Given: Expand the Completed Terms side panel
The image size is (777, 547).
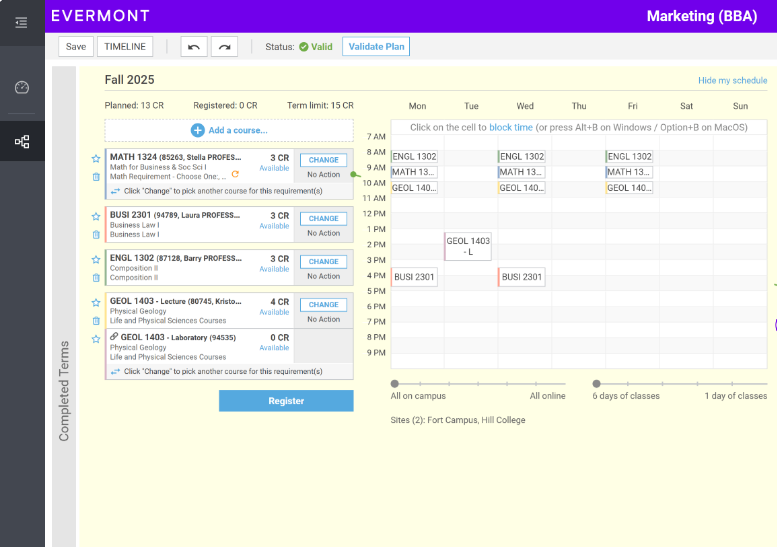Looking at the screenshot, I should 64,375.
